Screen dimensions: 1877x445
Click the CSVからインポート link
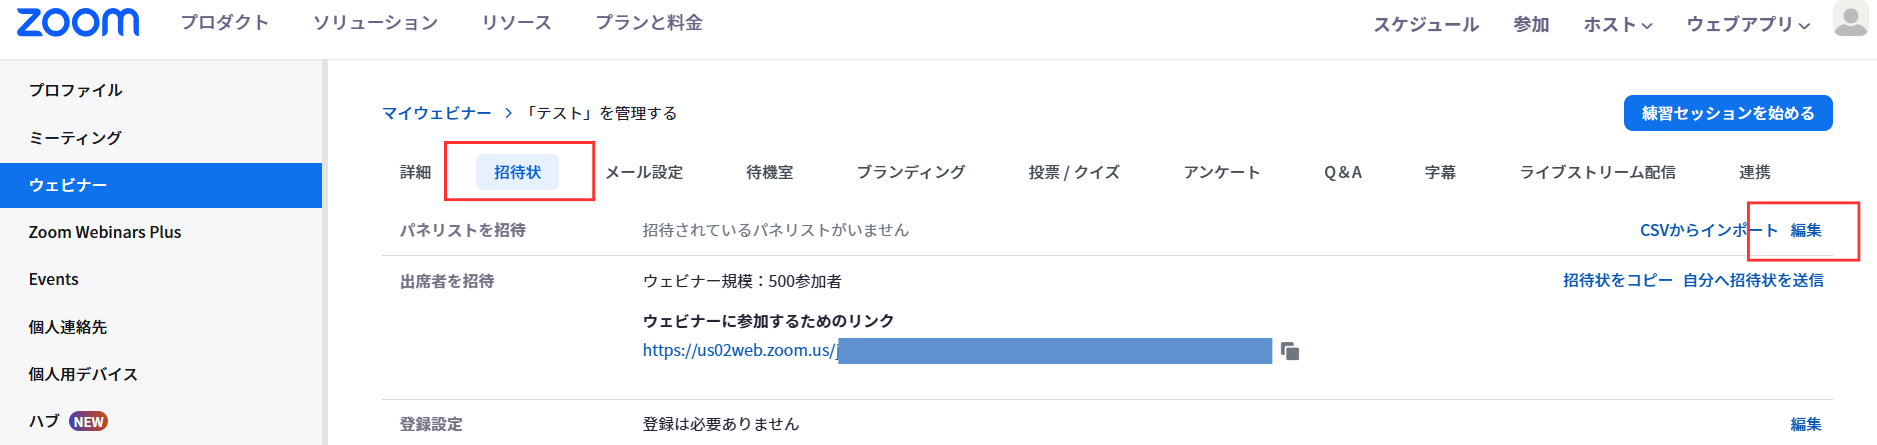(1708, 230)
